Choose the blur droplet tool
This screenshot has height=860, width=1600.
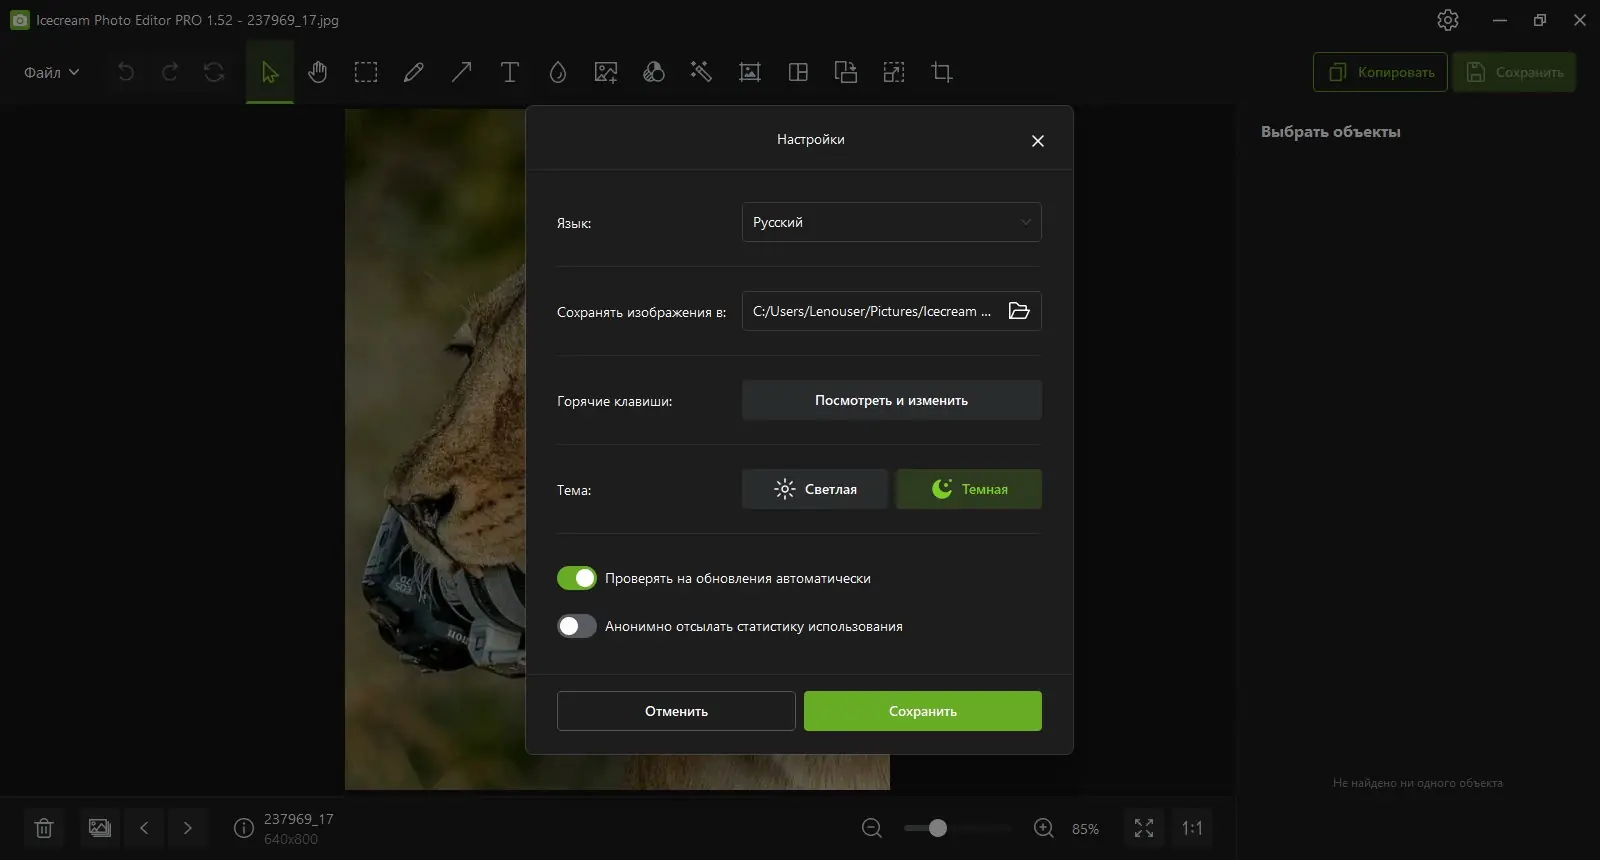558,72
